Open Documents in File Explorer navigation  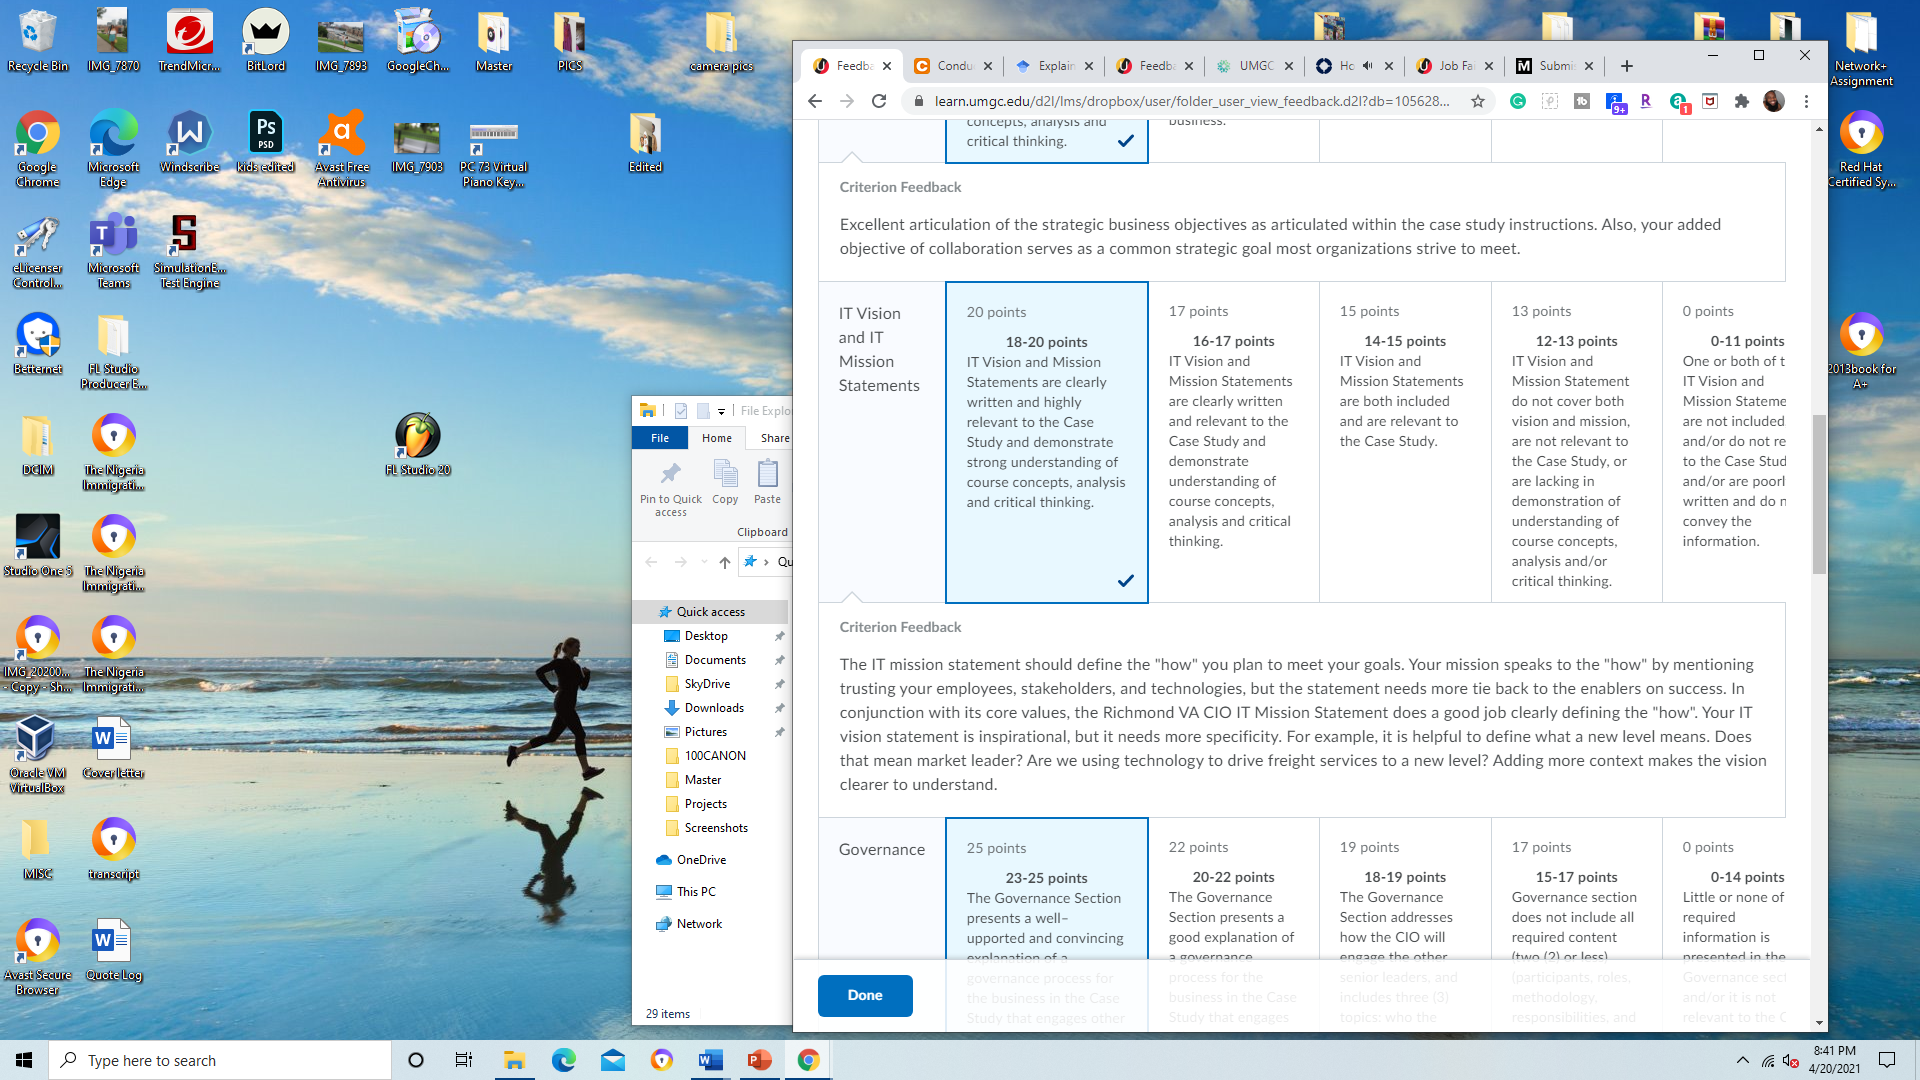(715, 660)
